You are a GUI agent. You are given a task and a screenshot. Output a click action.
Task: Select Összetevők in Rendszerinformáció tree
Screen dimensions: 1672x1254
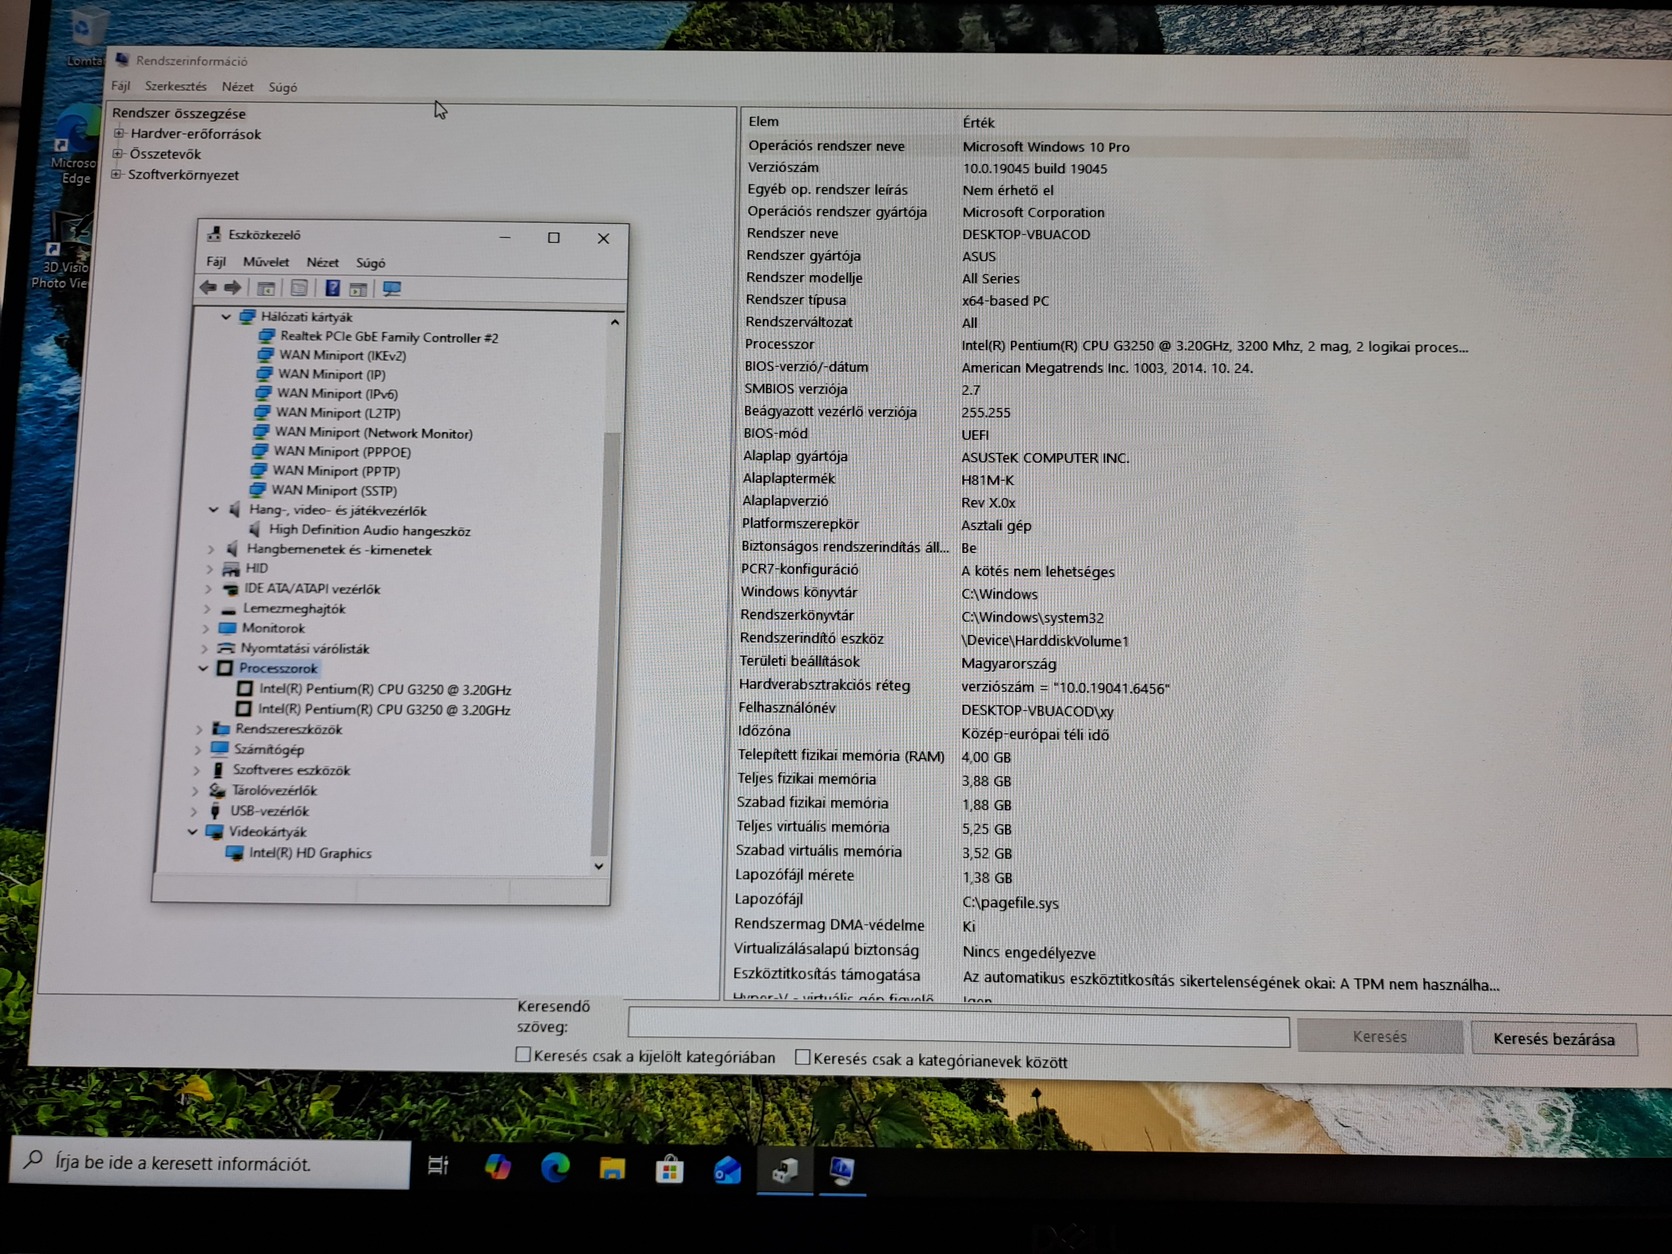(x=165, y=154)
